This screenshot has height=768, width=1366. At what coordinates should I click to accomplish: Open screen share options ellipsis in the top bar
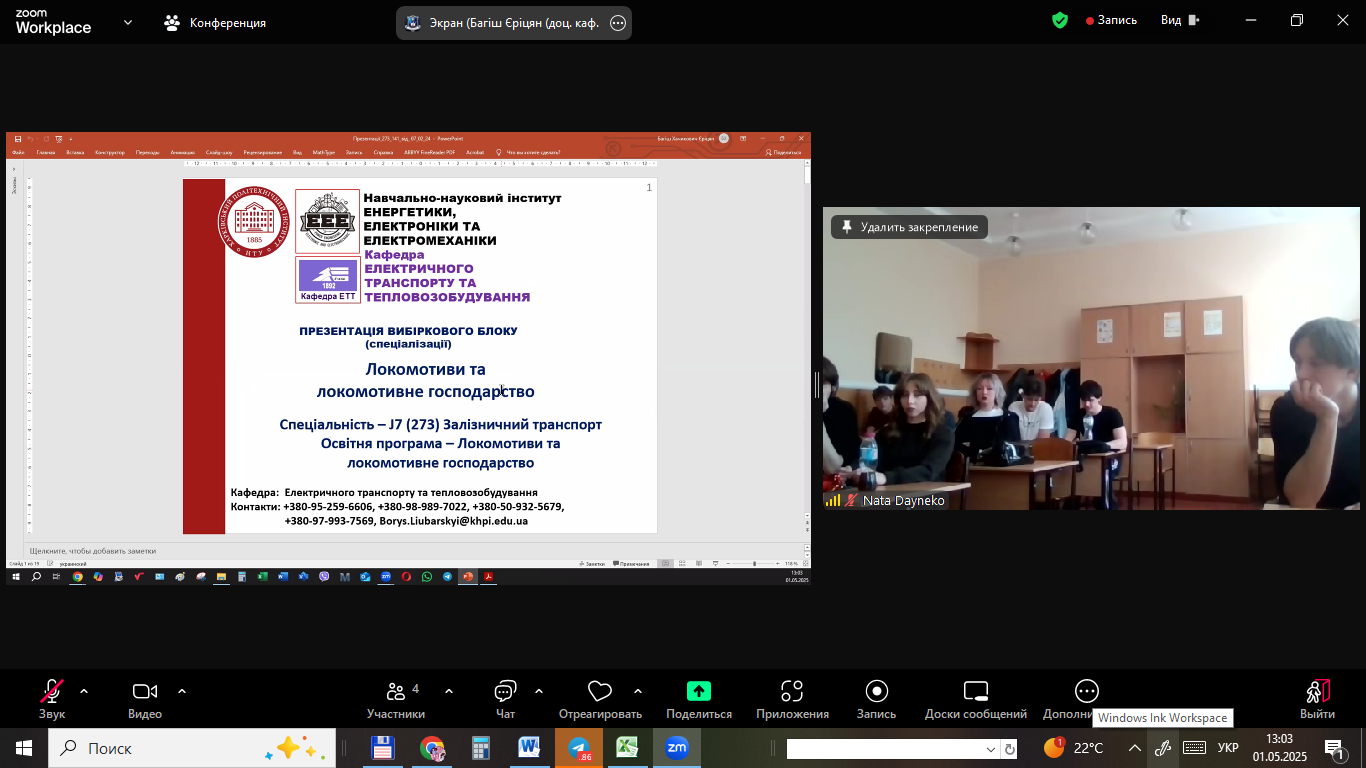point(618,23)
